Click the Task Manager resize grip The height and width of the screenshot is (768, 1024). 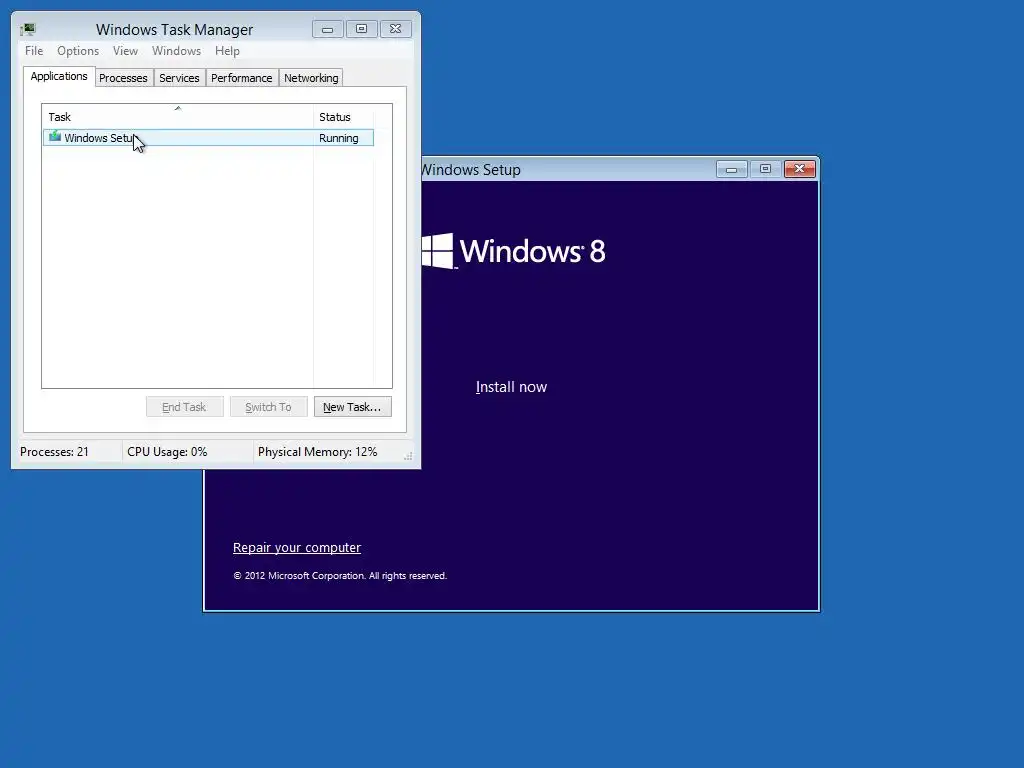(408, 456)
